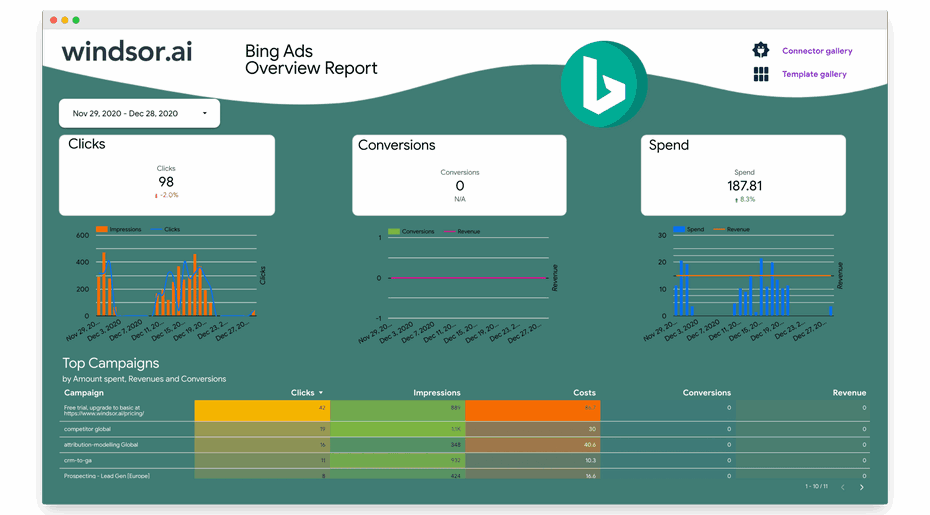The height and width of the screenshot is (515, 930).
Task: Click the 42 clicks cell
Action: (x=262, y=411)
